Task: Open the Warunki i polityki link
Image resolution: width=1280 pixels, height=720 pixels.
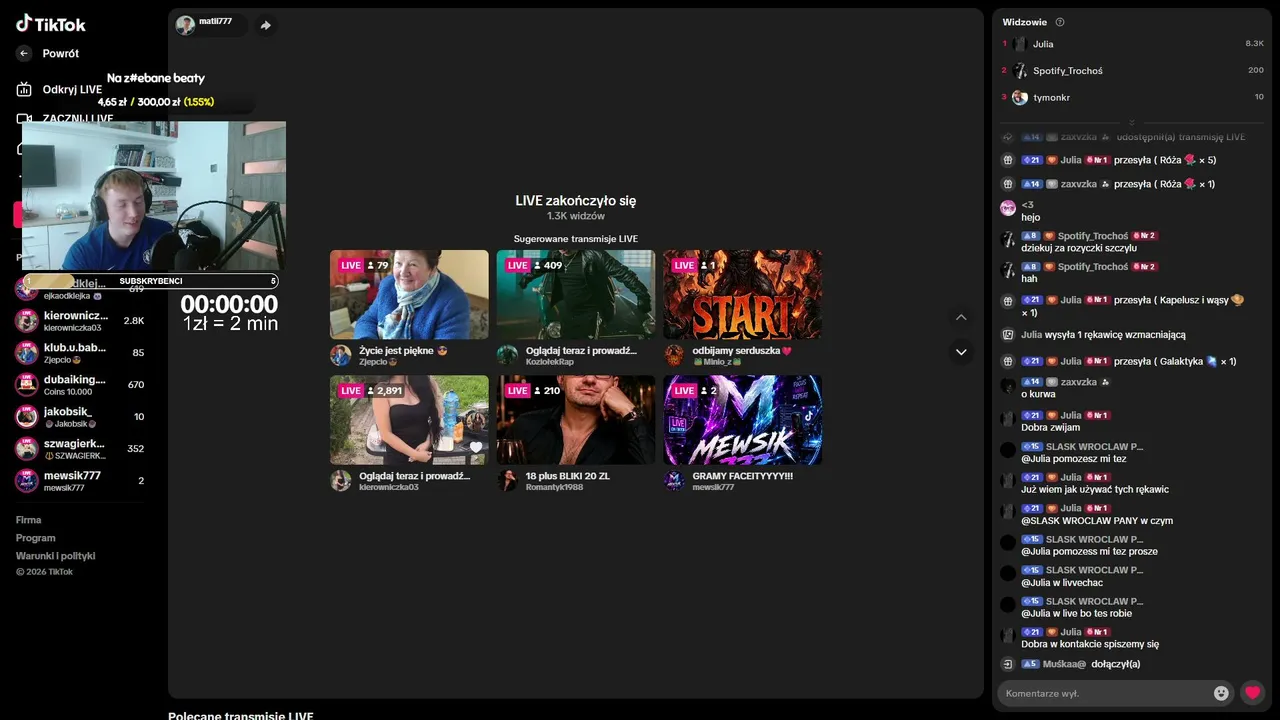Action: click(x=56, y=556)
